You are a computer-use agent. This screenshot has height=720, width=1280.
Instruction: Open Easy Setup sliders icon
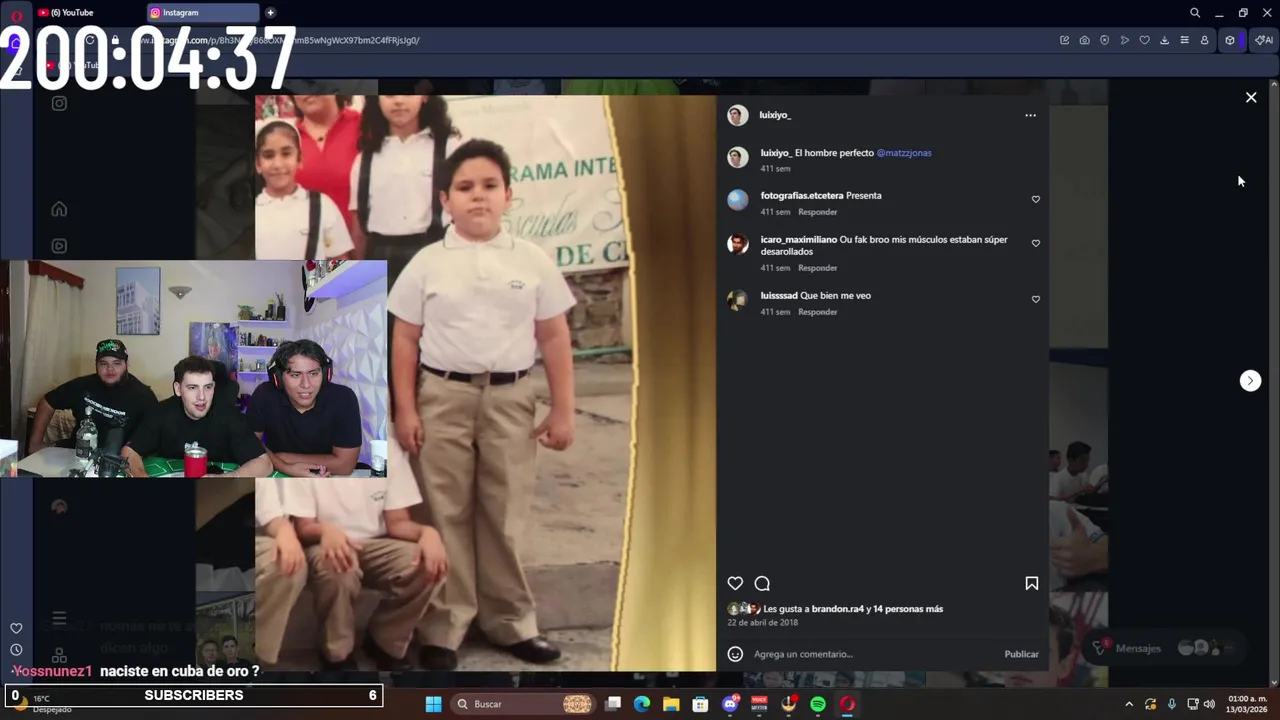point(1184,40)
